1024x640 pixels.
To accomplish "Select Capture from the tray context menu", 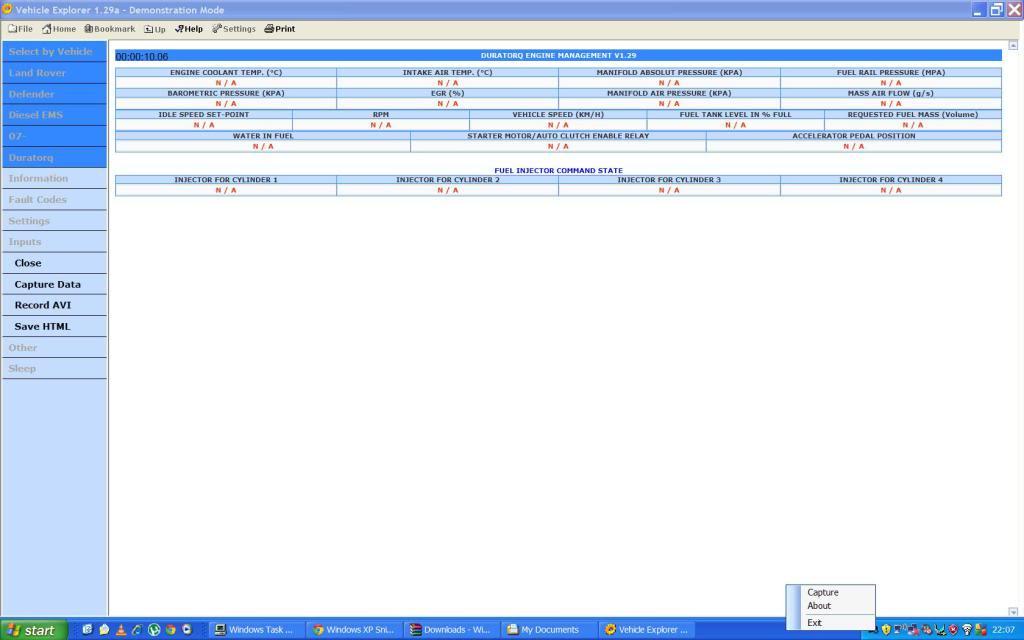I will click(x=823, y=592).
